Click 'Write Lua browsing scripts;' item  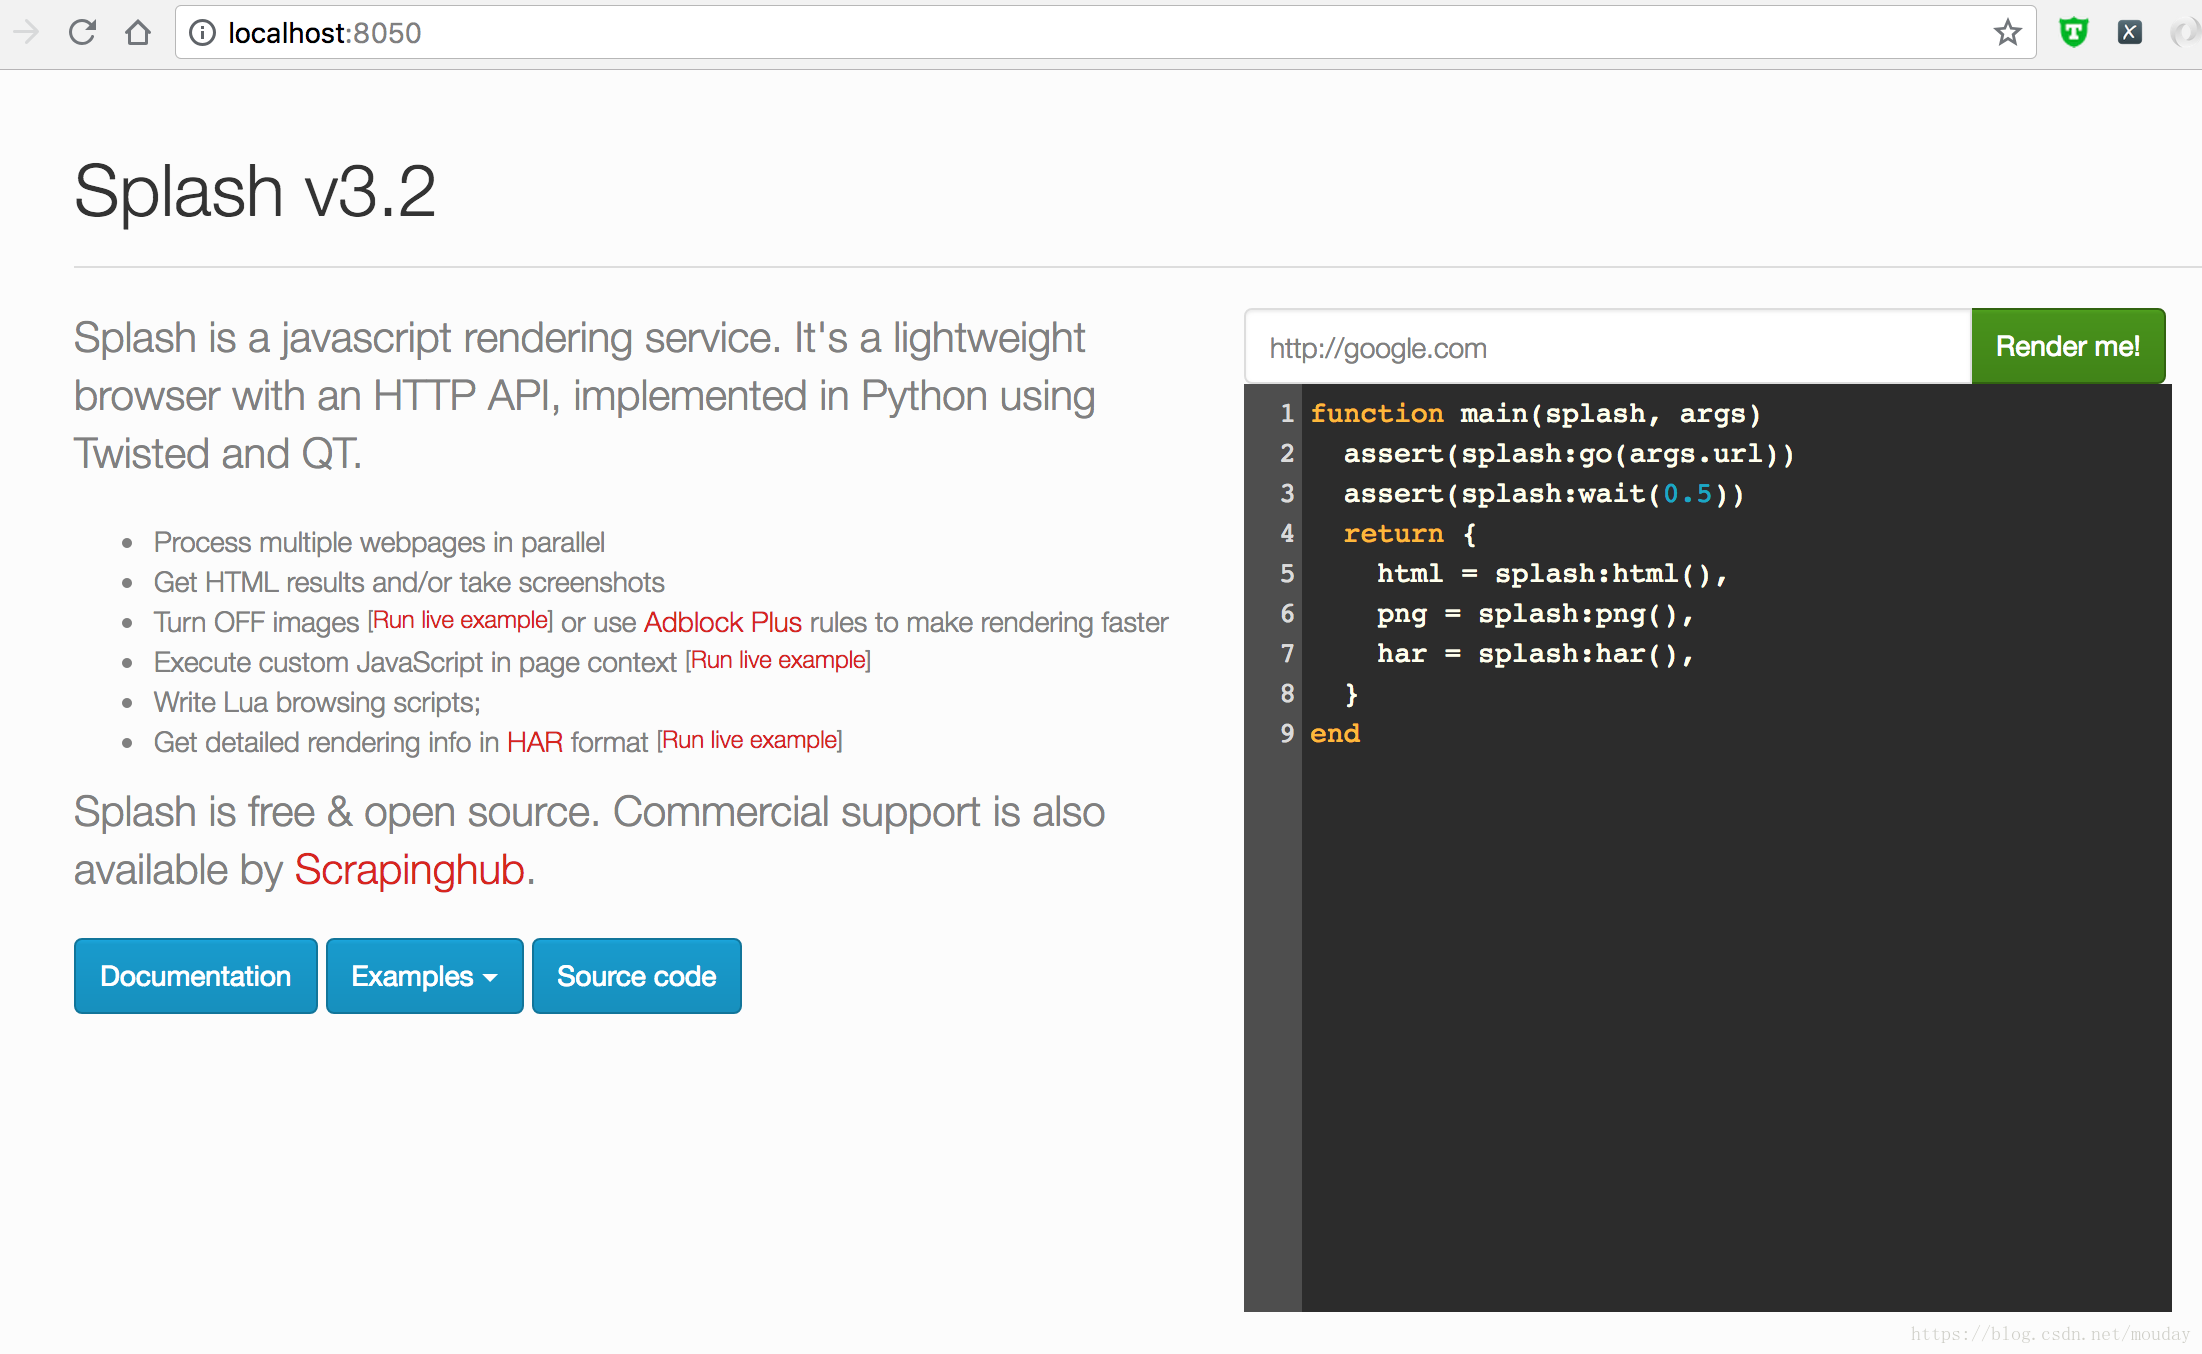coord(317,702)
